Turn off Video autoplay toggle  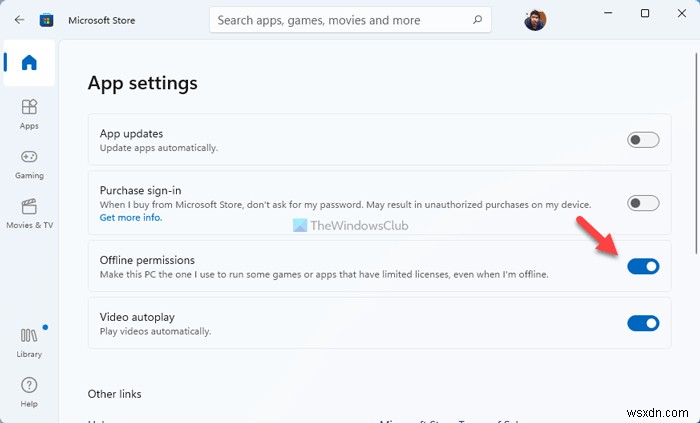(643, 323)
